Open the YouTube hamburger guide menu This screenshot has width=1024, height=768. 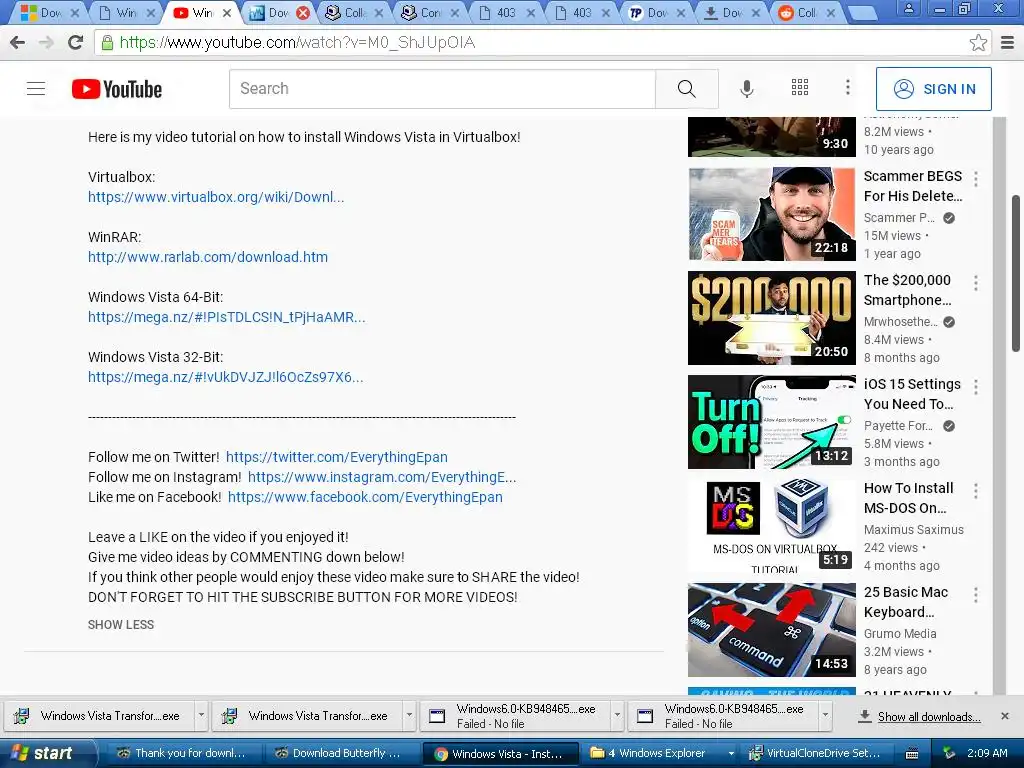[x=36, y=88]
